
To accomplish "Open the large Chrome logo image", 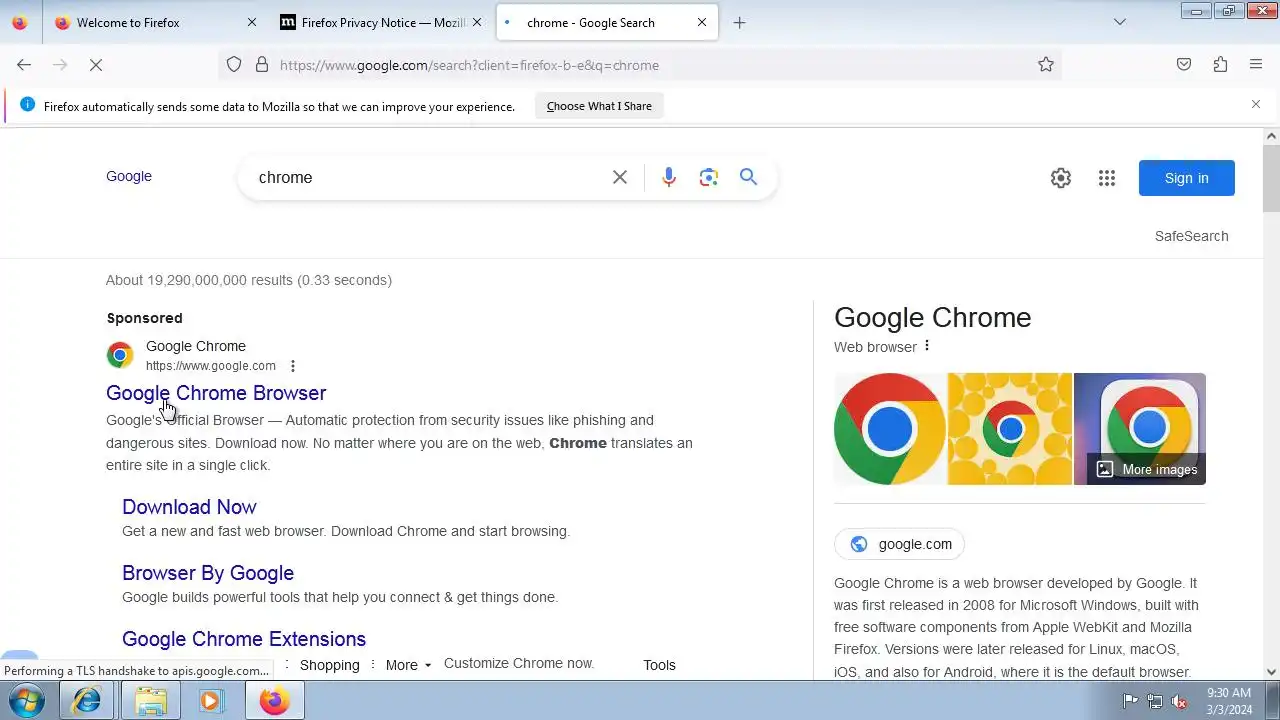I will click(x=890, y=429).
